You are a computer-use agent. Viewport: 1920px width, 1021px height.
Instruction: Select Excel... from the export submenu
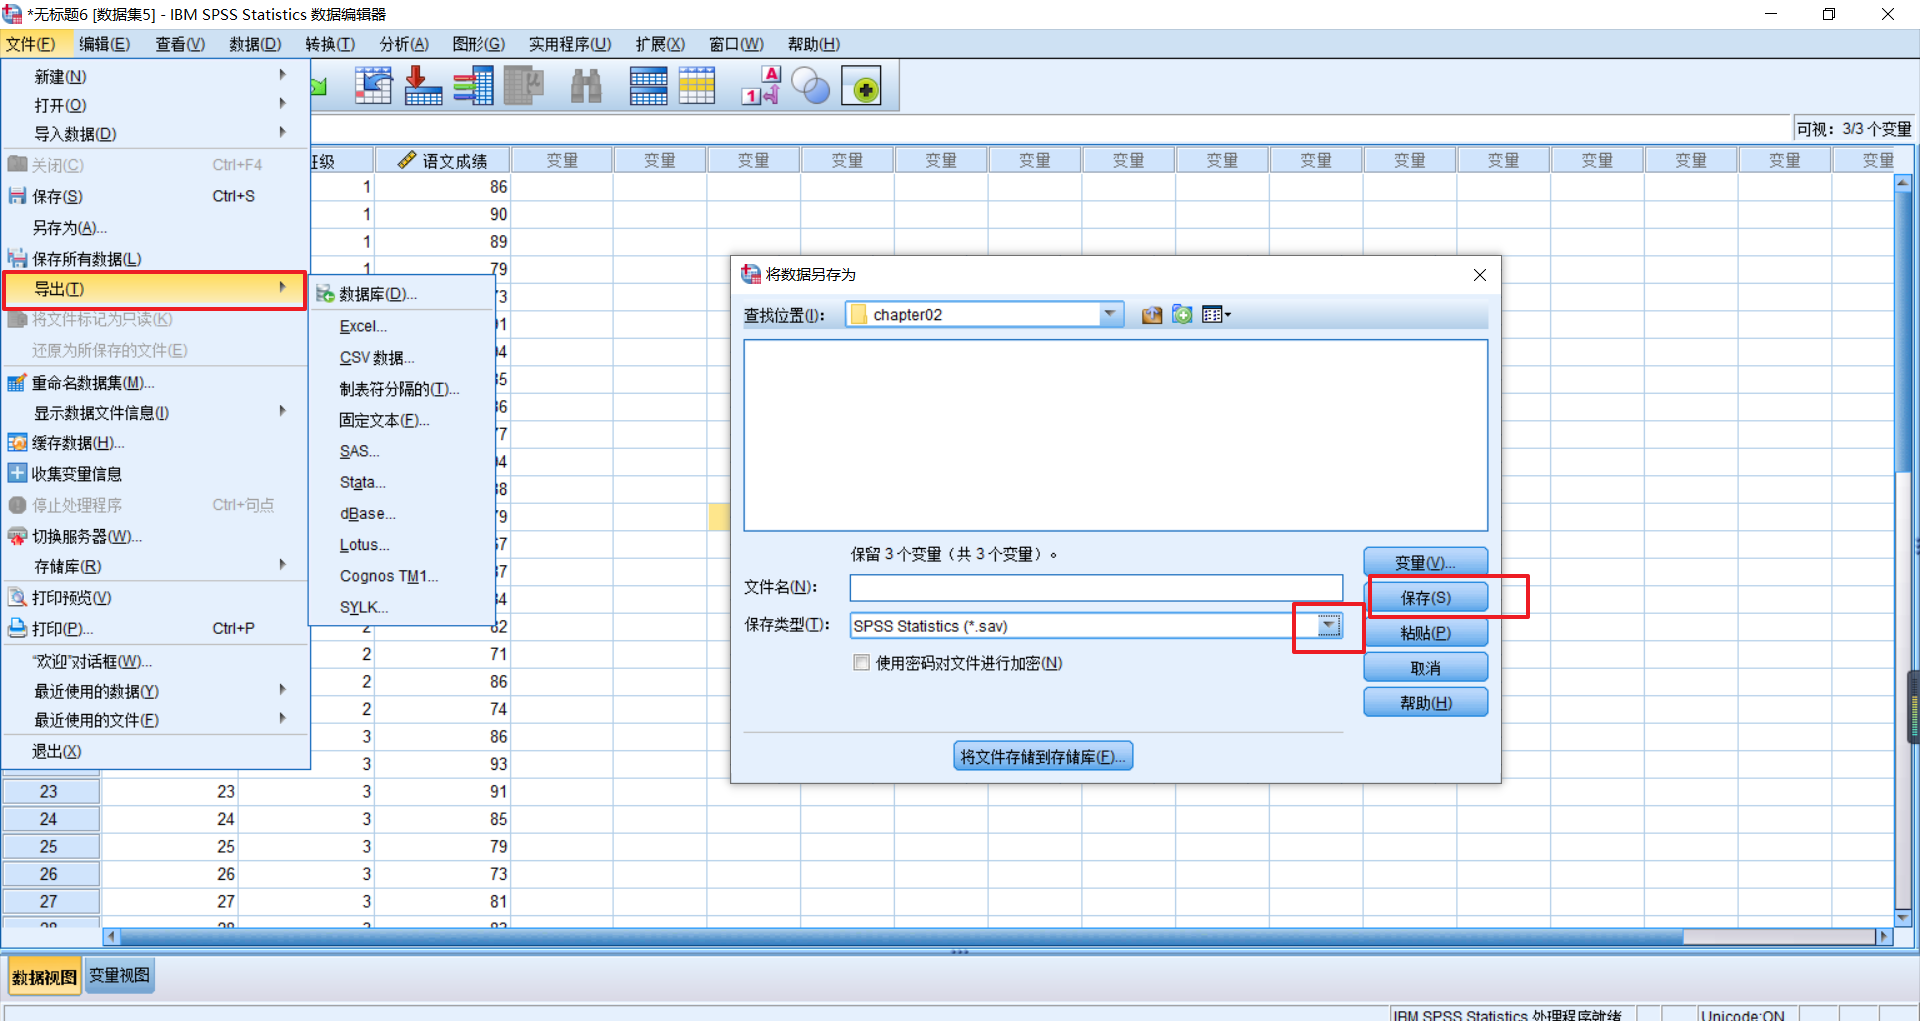click(x=363, y=326)
